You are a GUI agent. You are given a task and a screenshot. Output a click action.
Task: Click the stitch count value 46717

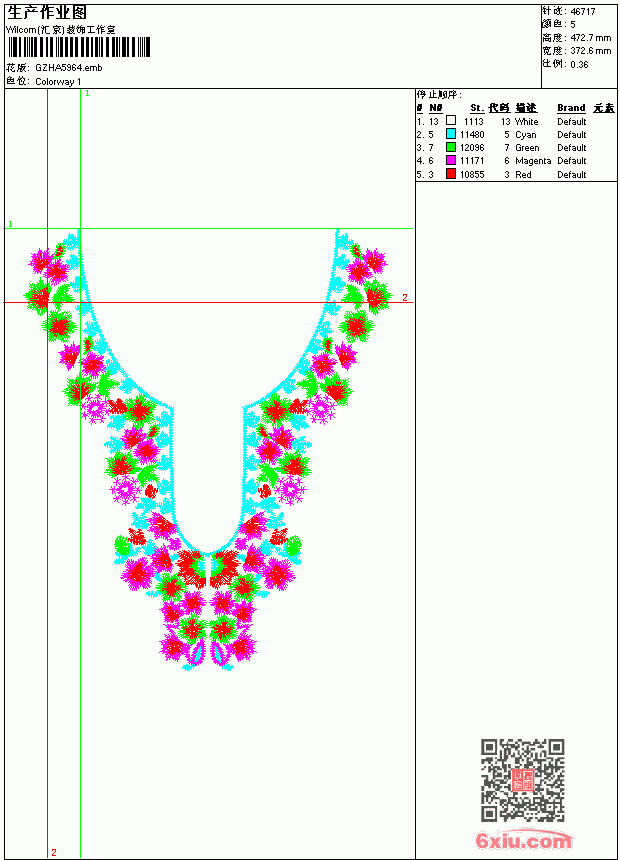583,12
